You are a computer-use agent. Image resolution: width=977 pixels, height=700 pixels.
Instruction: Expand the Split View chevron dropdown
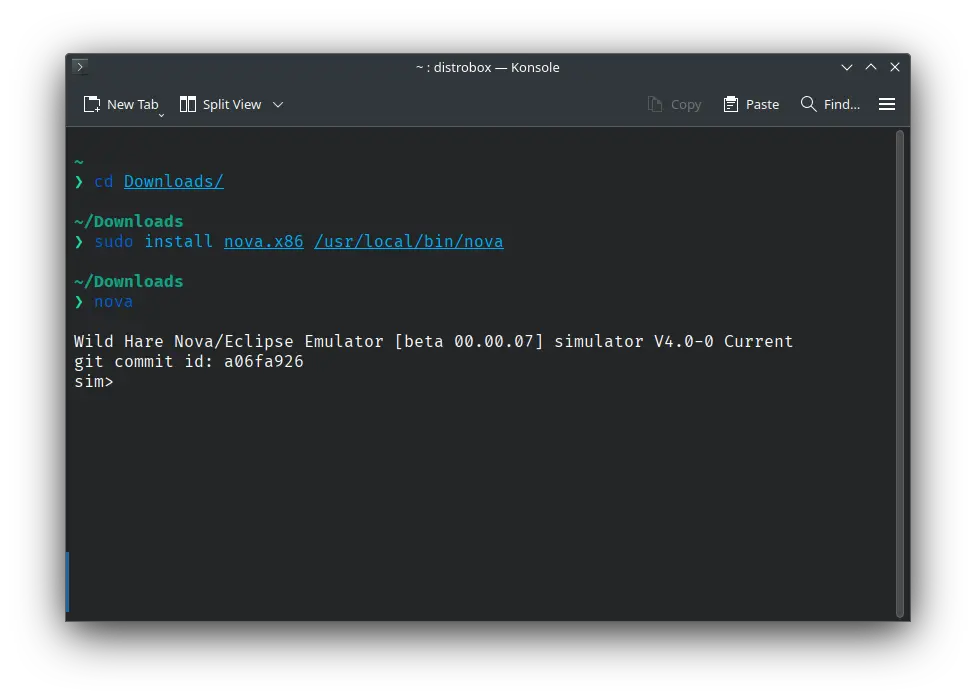coord(279,105)
